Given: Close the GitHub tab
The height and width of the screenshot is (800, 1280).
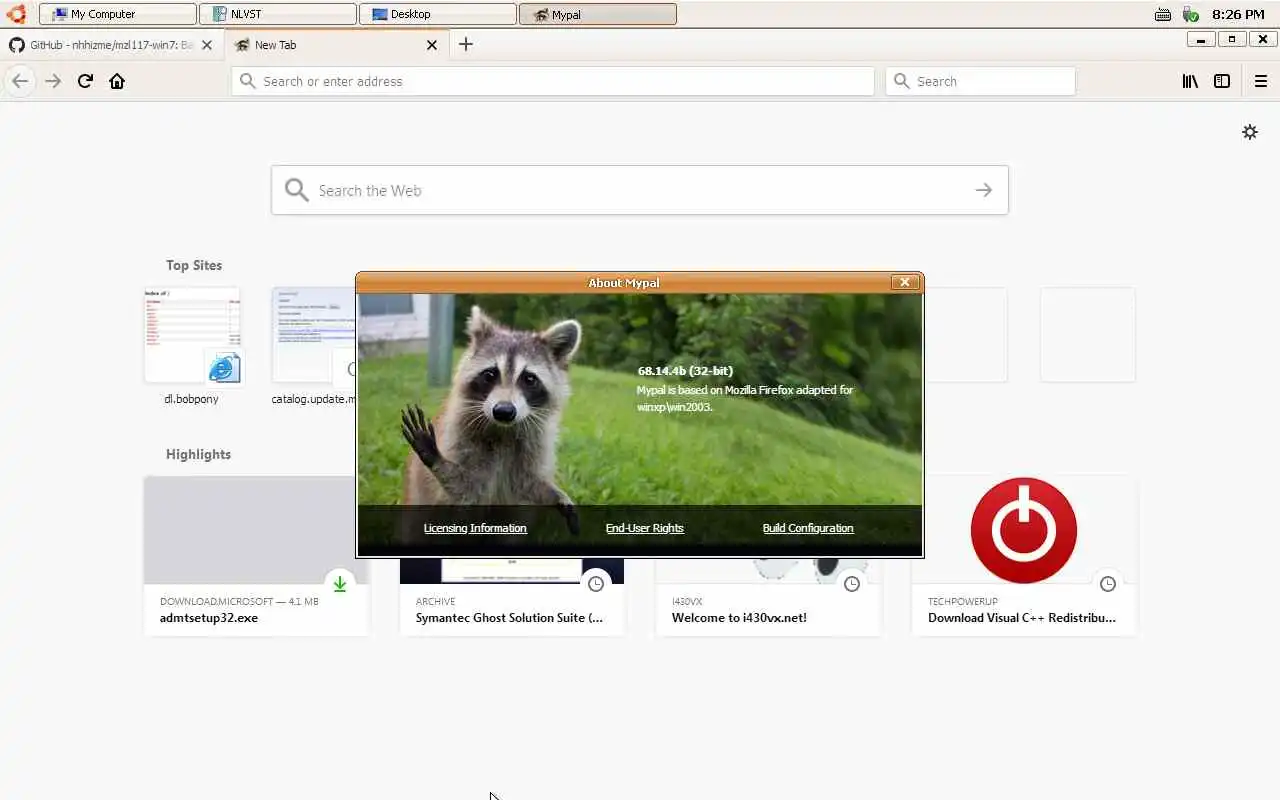Looking at the screenshot, I should [x=207, y=45].
